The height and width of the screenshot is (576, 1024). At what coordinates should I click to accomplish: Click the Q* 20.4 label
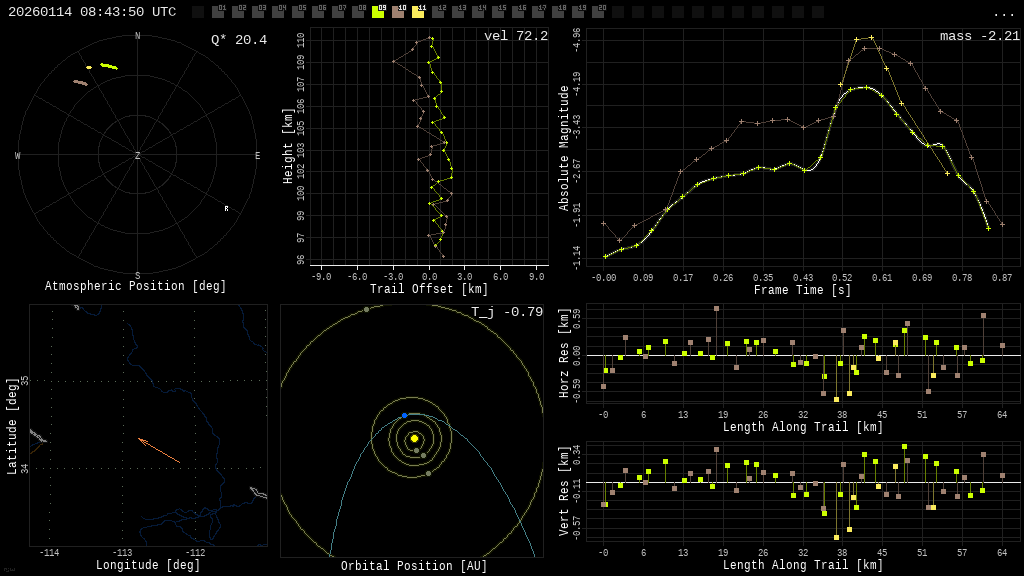[x=238, y=40]
